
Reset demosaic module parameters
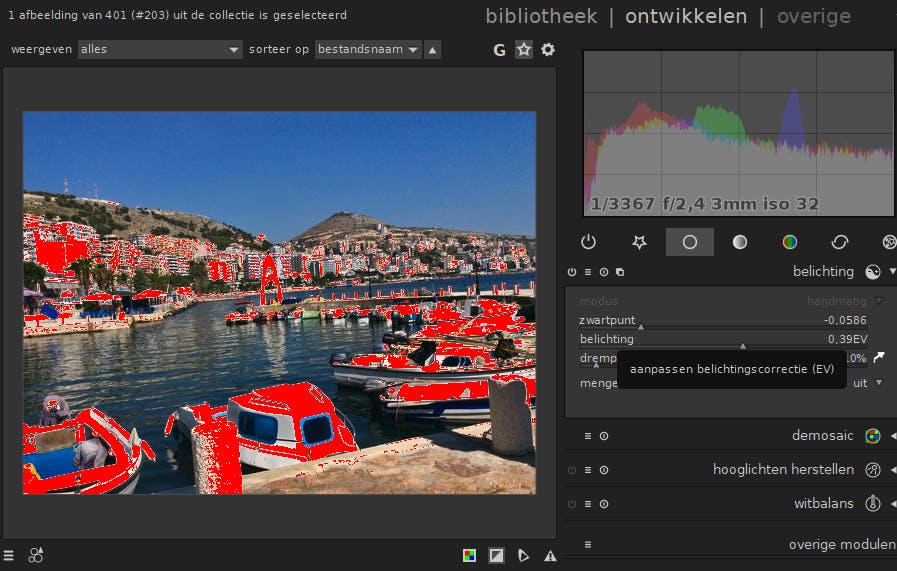[x=604, y=436]
